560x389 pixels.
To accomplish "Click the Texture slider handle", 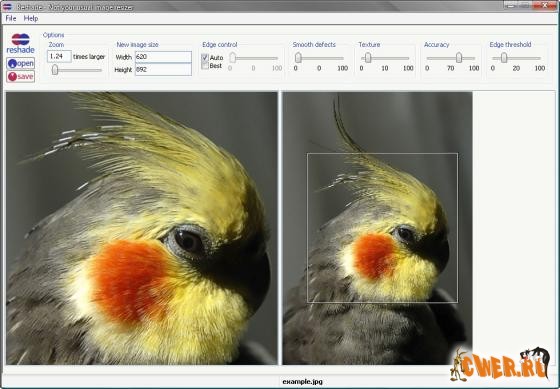I will coord(368,58).
